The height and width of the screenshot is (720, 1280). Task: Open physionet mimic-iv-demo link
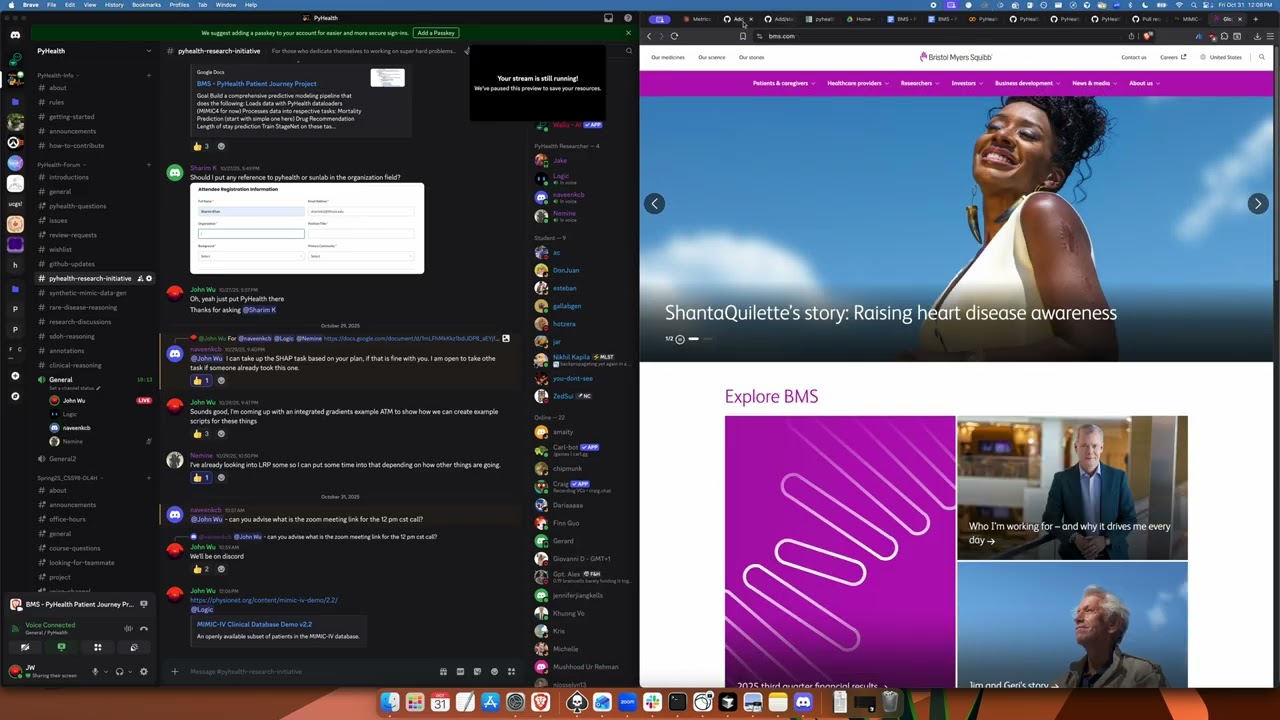coord(264,600)
